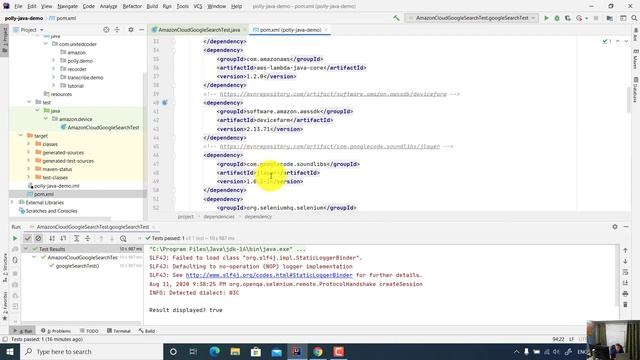Image resolution: width=640 pixels, height=360 pixels.
Task: Open the jlayer mvnrepository link in the comment
Action: pyautogui.click(x=330, y=146)
